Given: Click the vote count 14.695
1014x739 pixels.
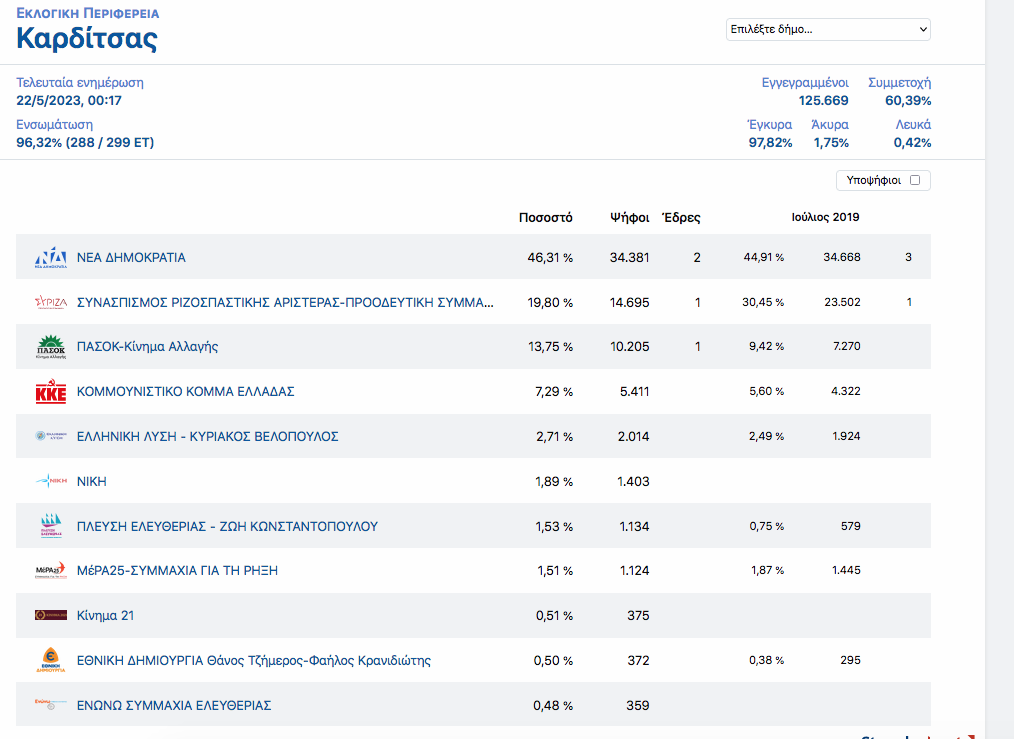Looking at the screenshot, I should tap(629, 302).
